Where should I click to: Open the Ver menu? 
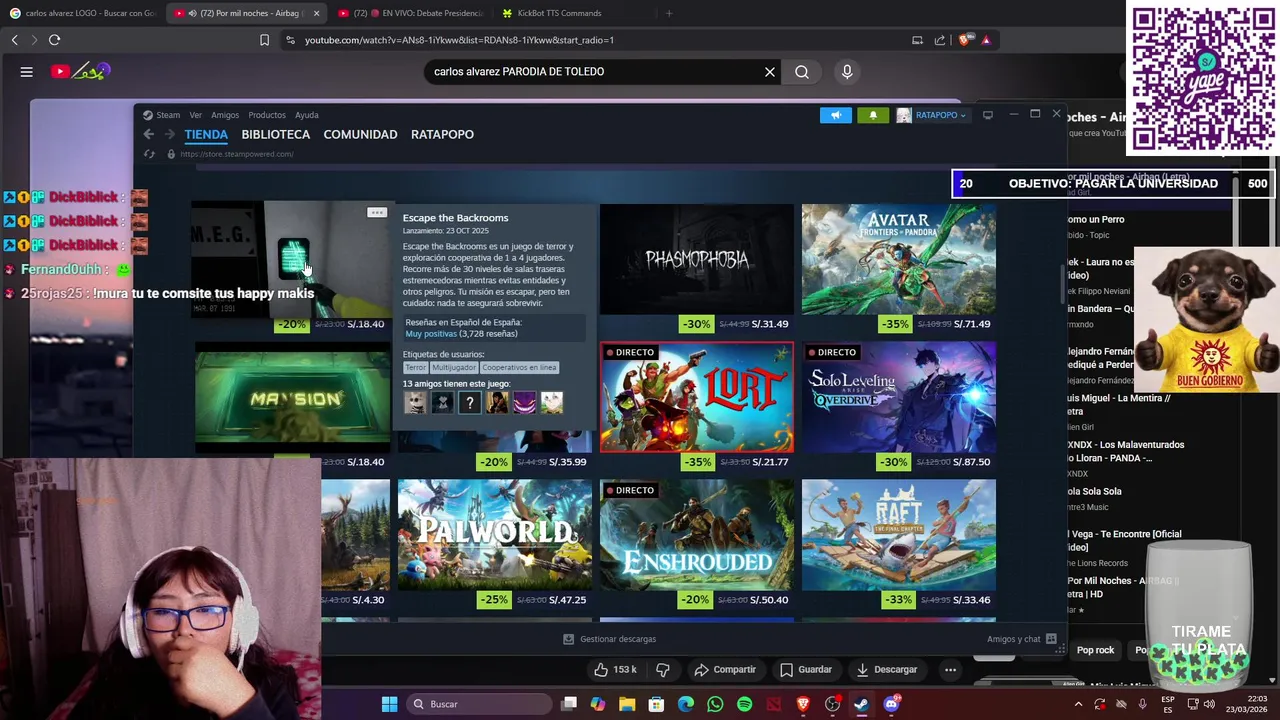[196, 115]
